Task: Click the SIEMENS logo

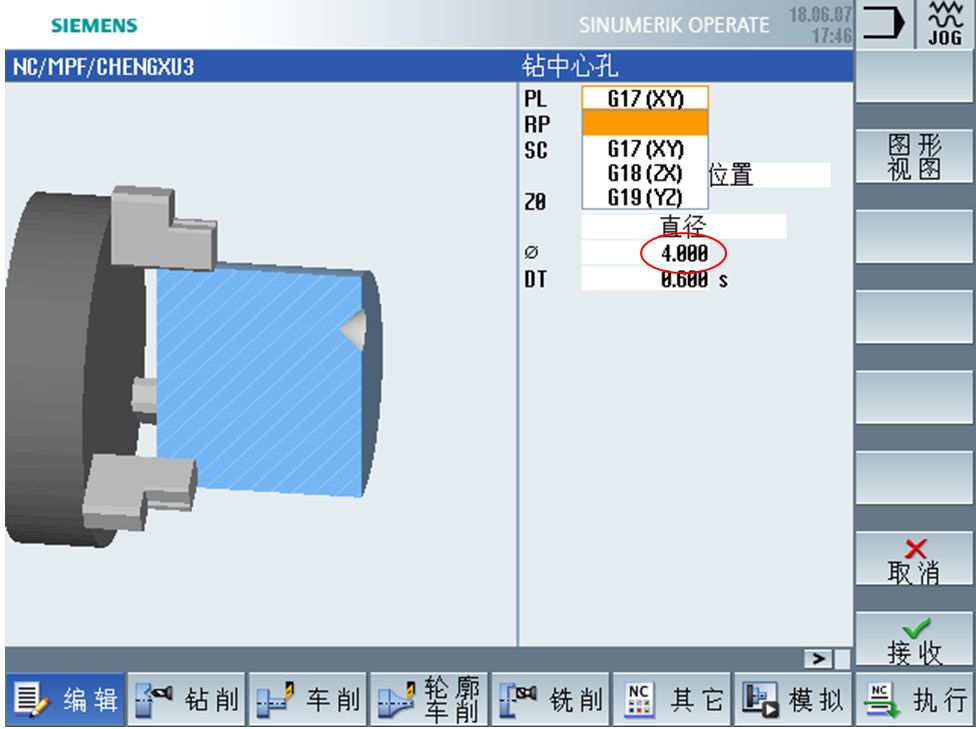Action: 94,26
